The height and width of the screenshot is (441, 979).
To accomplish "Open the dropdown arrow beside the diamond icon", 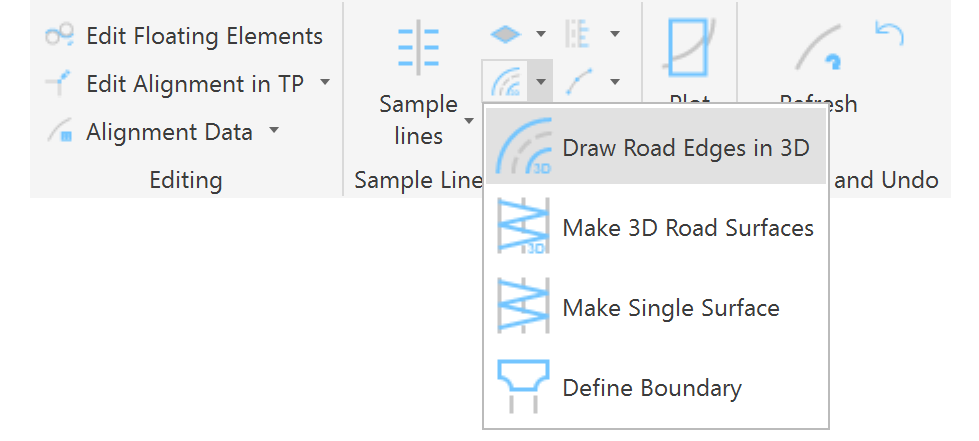I will 541,33.
